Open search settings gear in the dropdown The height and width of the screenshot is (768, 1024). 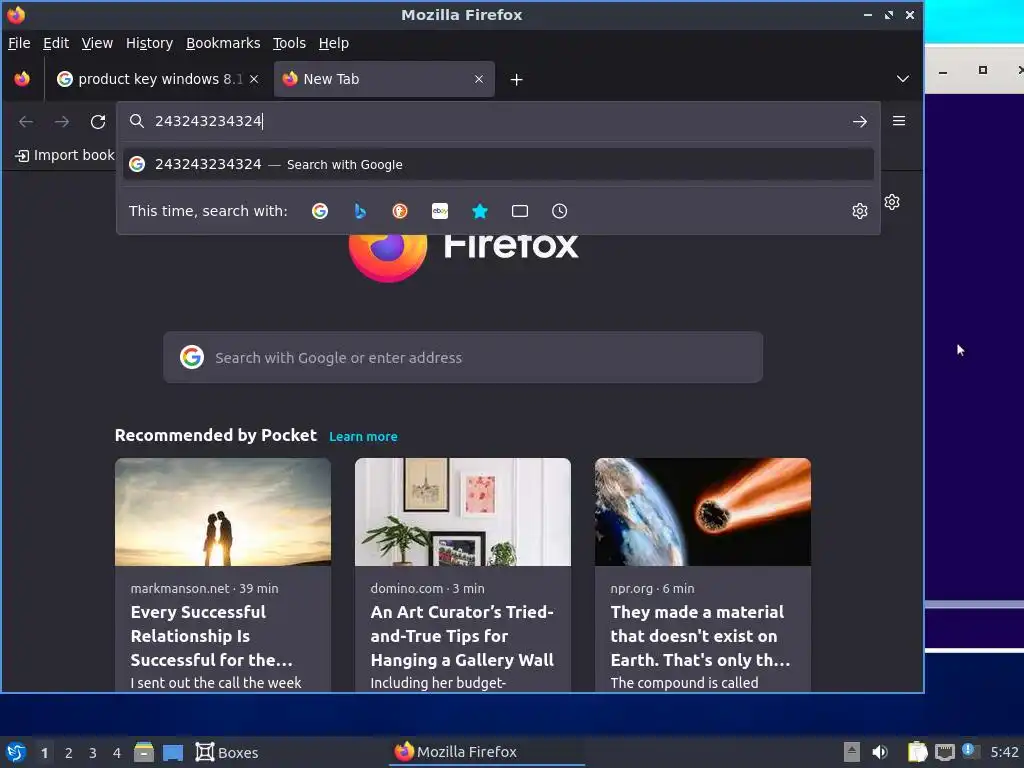[859, 211]
